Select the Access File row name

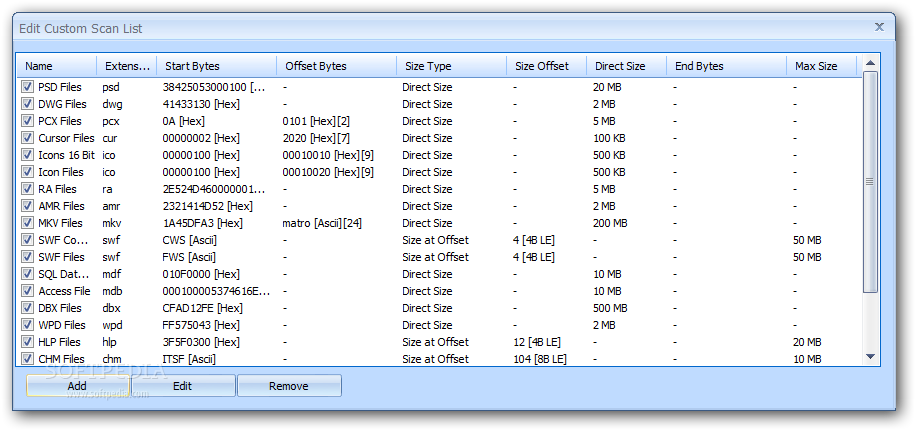pyautogui.click(x=64, y=291)
